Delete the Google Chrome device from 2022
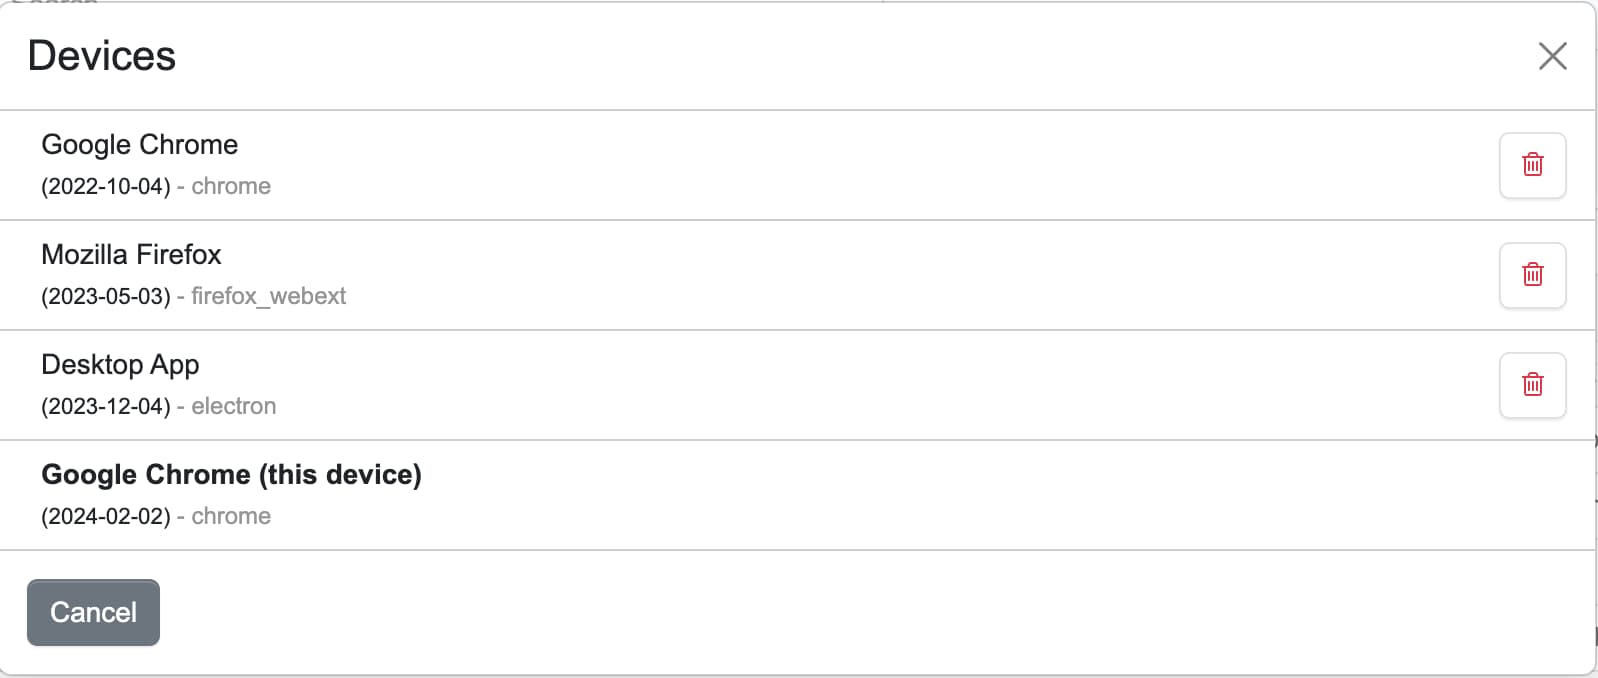 coord(1532,165)
